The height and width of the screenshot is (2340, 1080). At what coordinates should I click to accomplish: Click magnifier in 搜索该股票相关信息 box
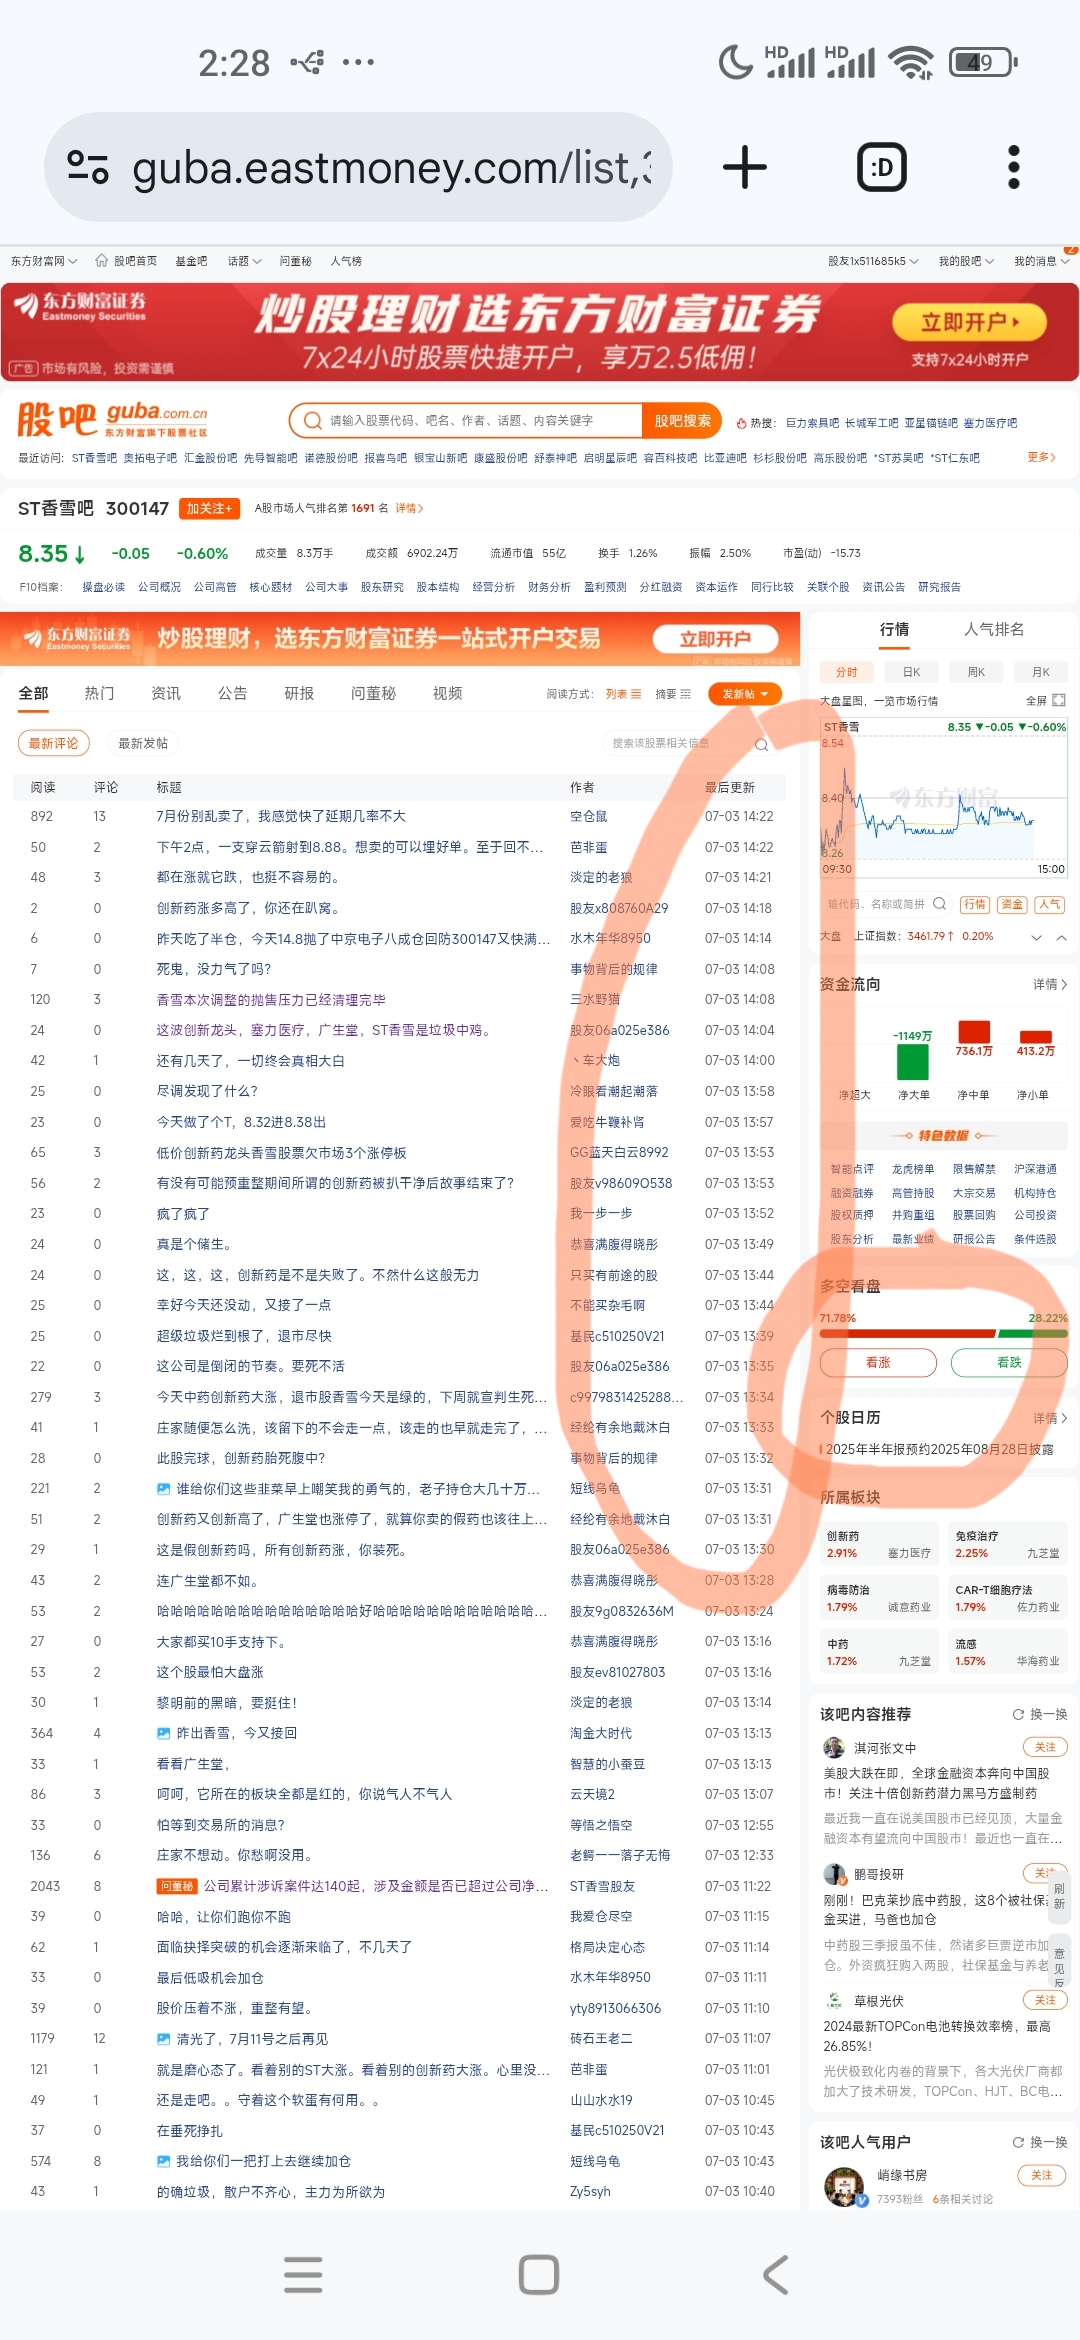(x=762, y=744)
